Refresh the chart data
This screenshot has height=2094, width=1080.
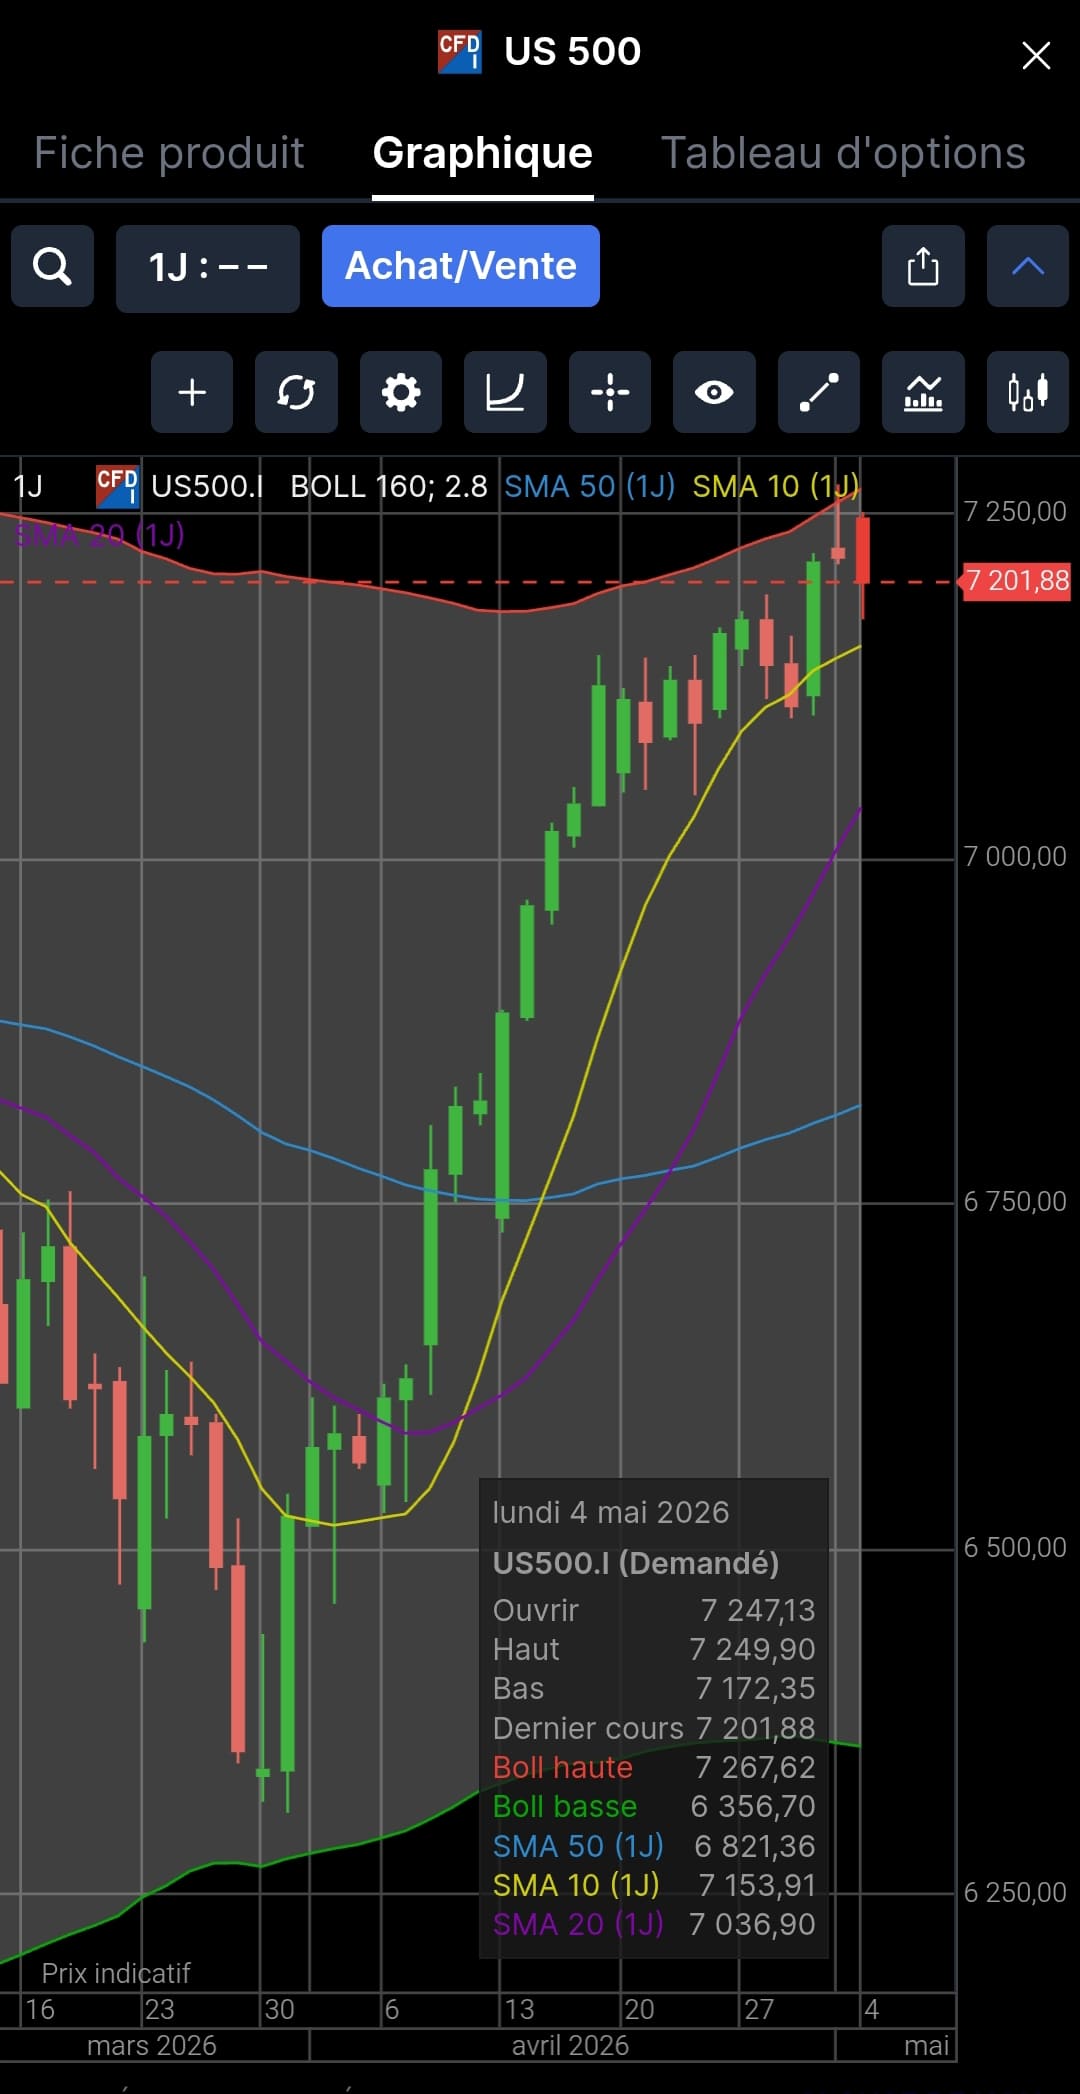[x=296, y=392]
